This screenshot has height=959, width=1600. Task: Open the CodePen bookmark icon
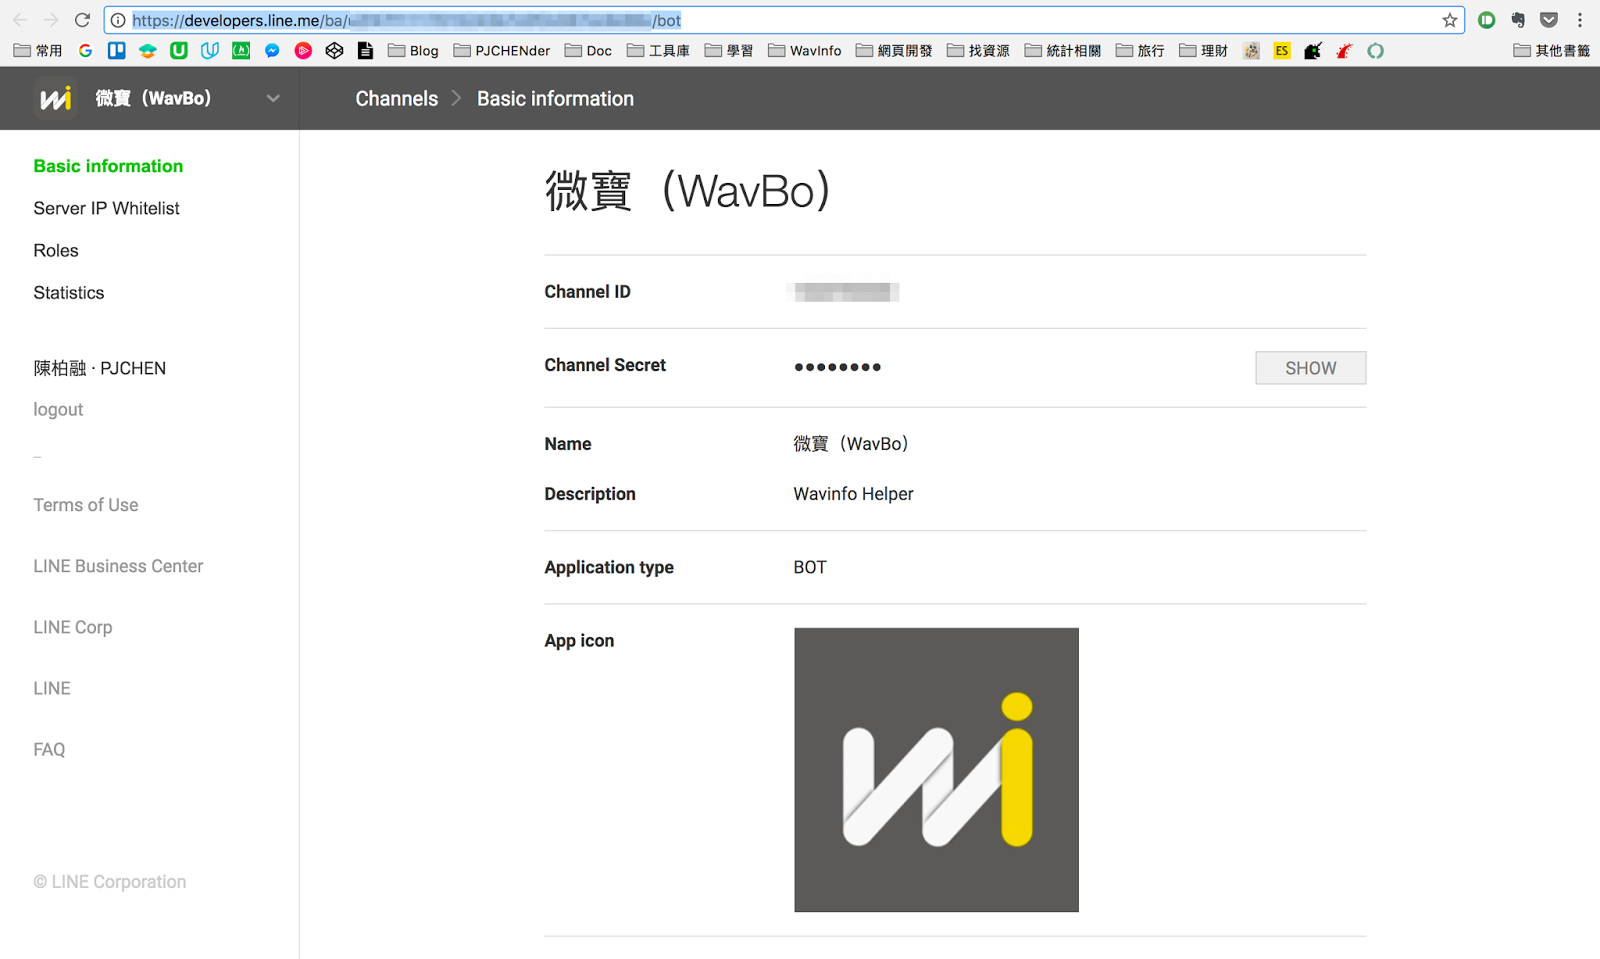pyautogui.click(x=334, y=50)
